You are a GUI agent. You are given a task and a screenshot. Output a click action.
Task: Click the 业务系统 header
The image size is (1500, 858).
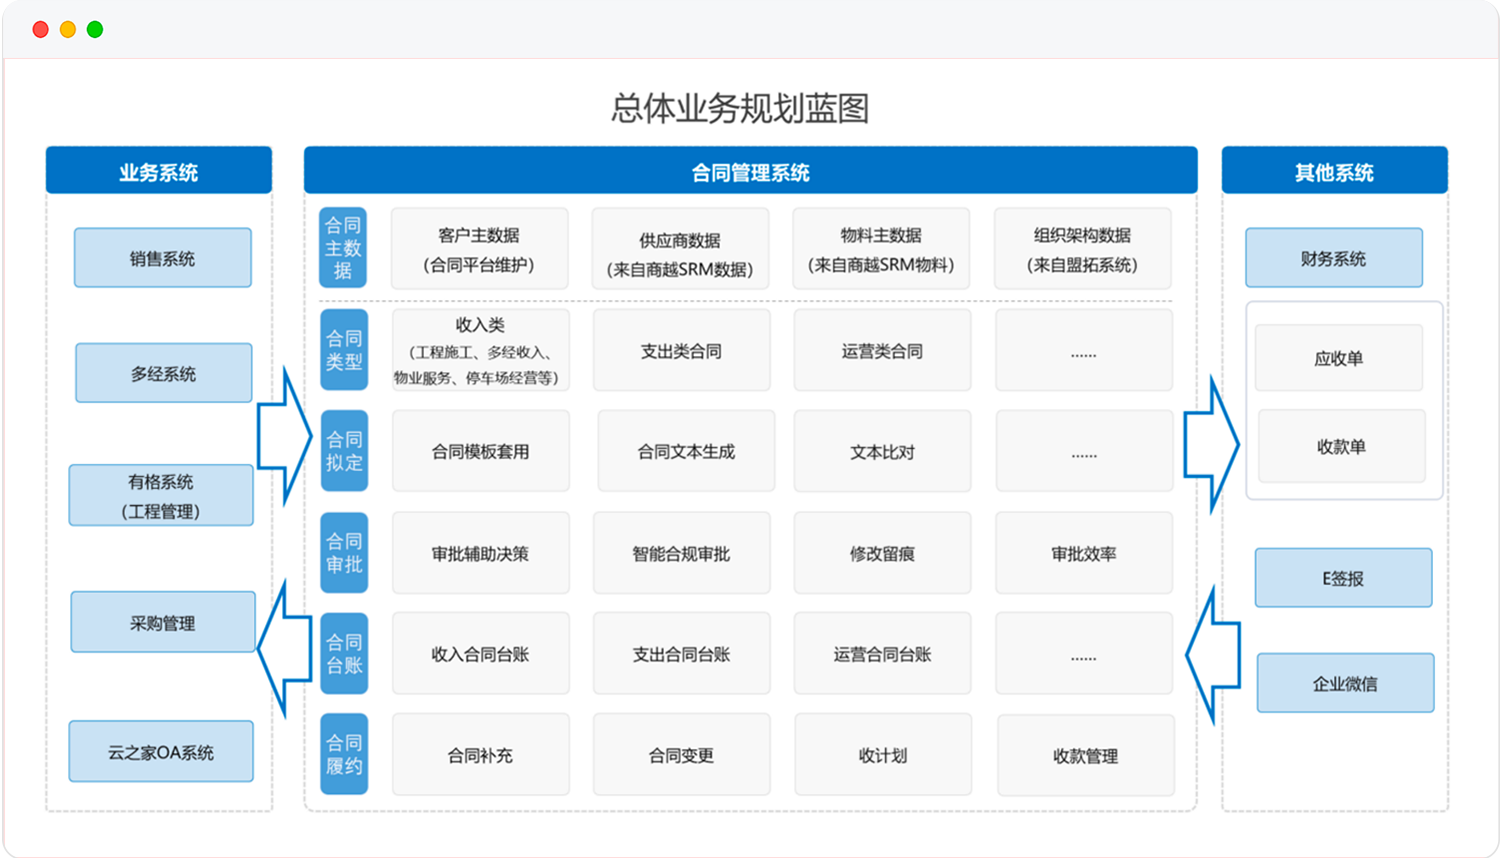[159, 171]
